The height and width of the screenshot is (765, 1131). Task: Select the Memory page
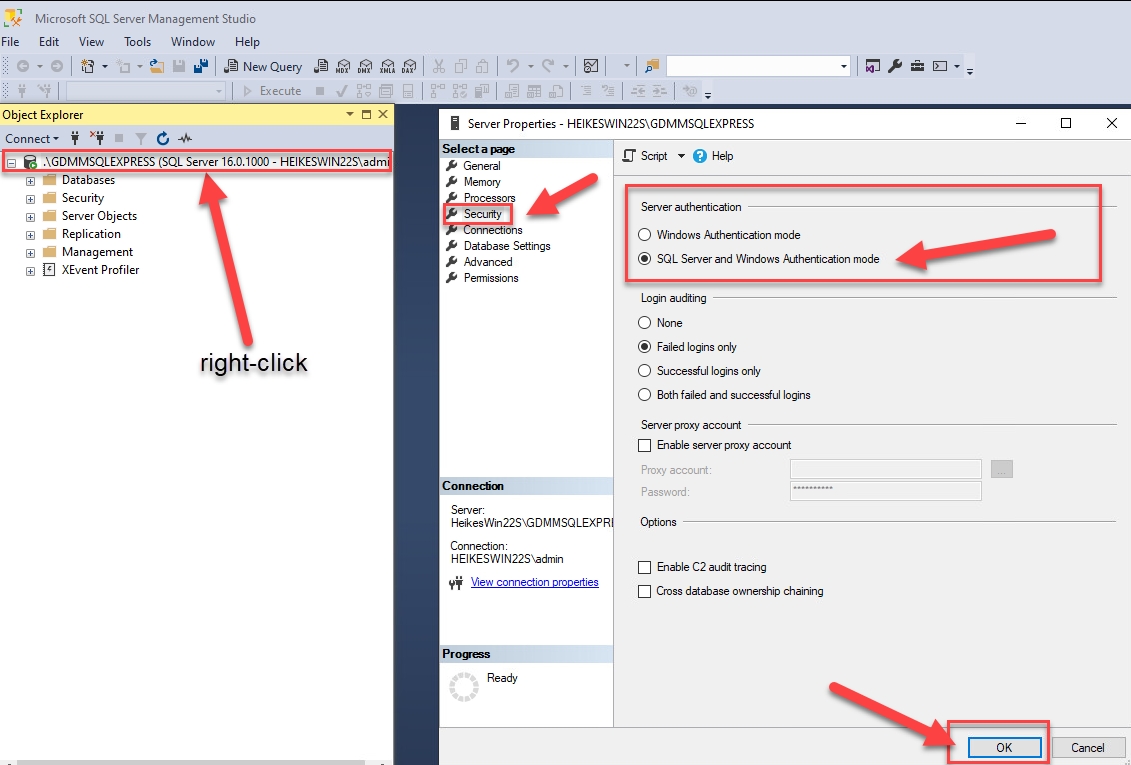pos(482,182)
